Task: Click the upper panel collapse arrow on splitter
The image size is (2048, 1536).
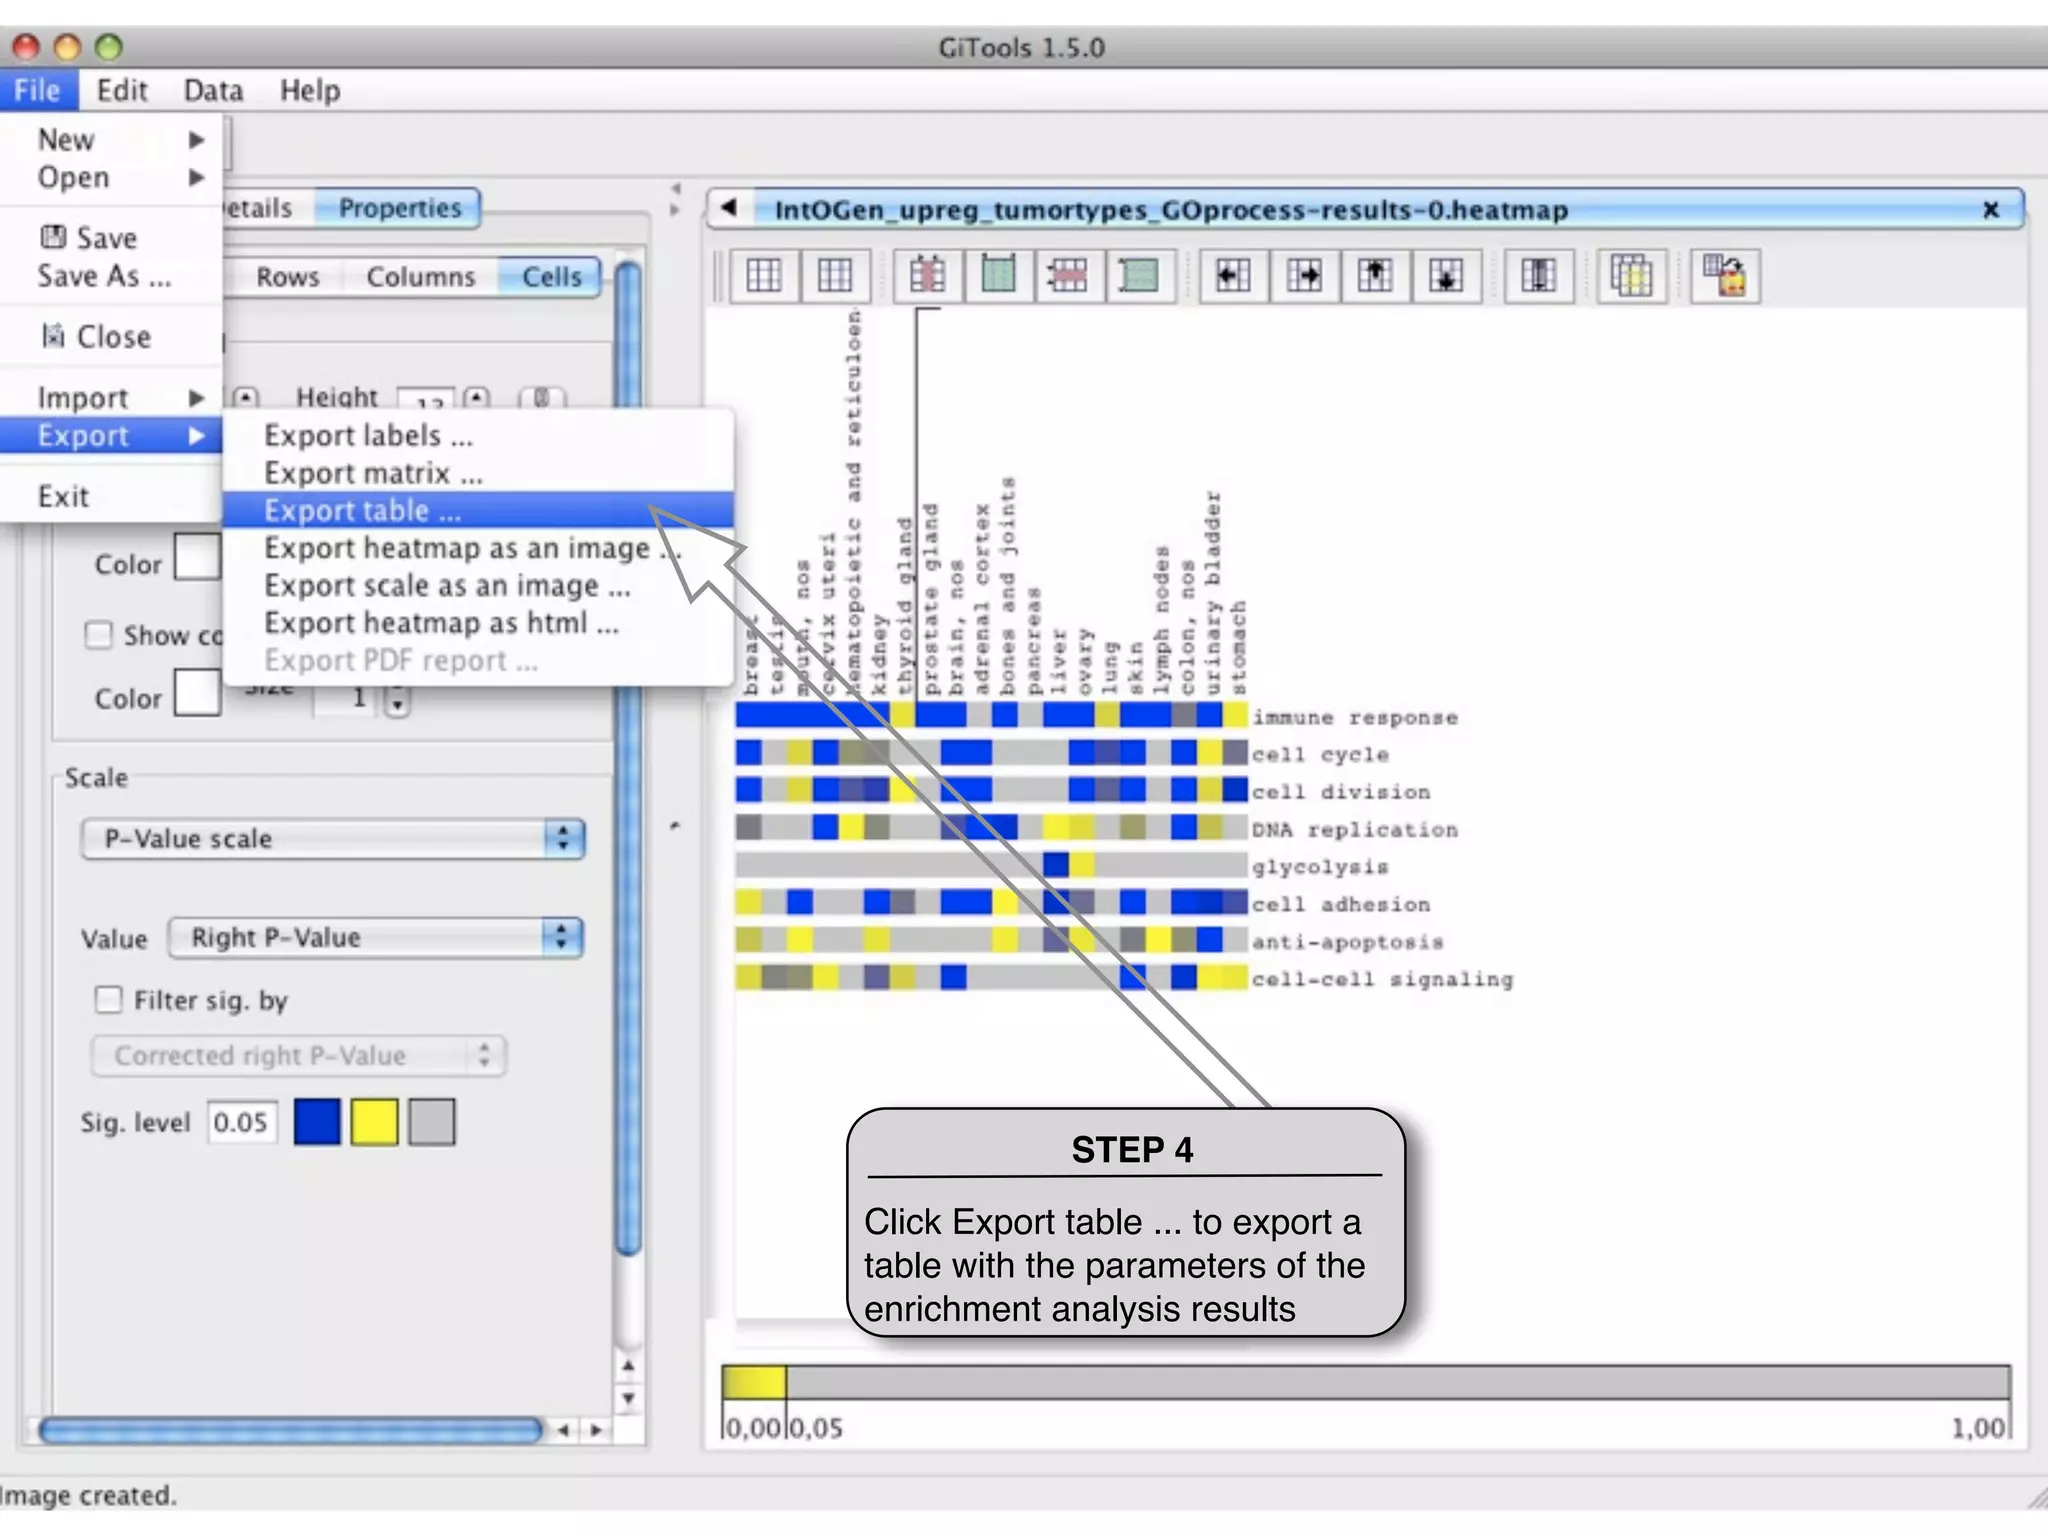Action: click(675, 189)
